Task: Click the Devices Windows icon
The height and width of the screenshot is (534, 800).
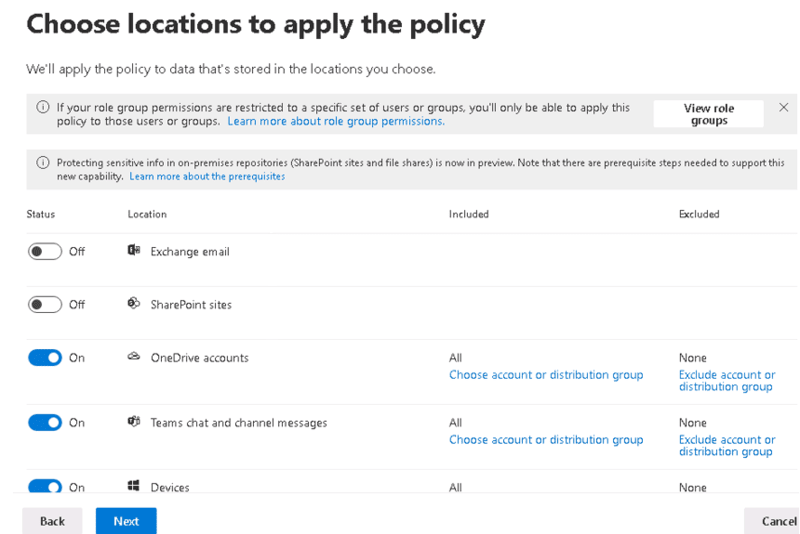Action: 134,486
